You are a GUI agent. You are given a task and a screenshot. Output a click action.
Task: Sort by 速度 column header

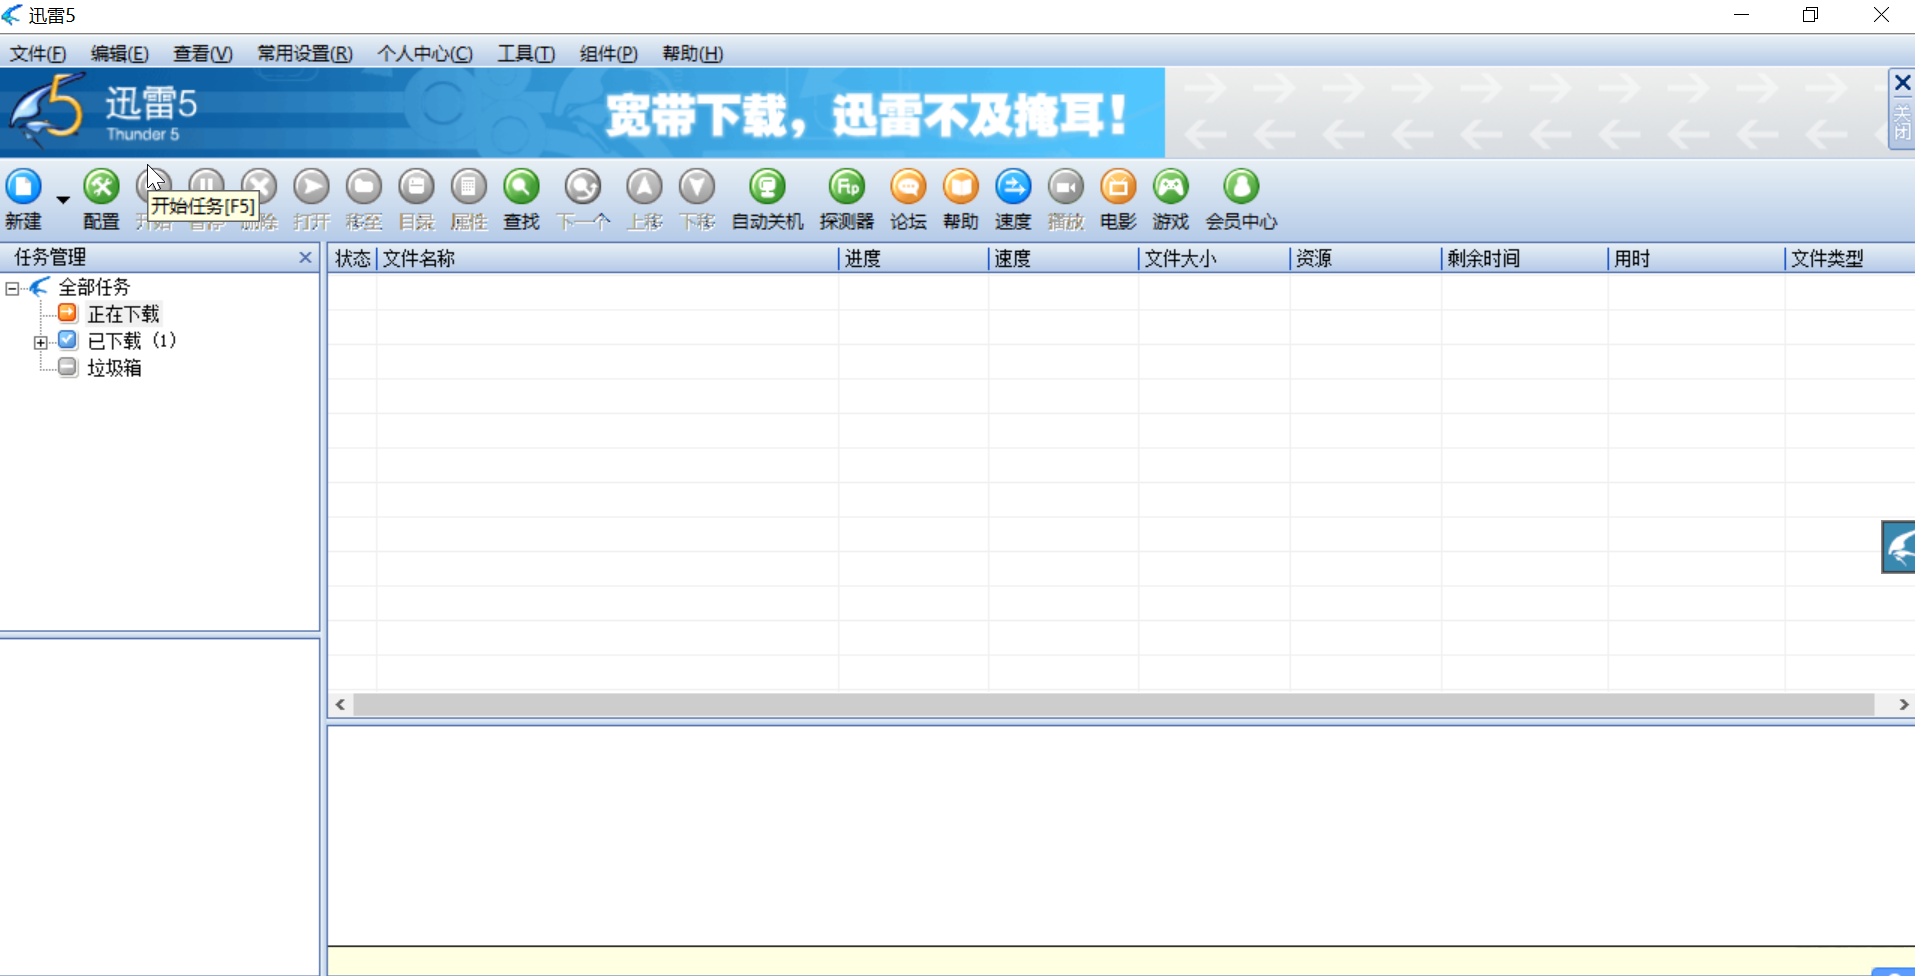(x=1063, y=259)
